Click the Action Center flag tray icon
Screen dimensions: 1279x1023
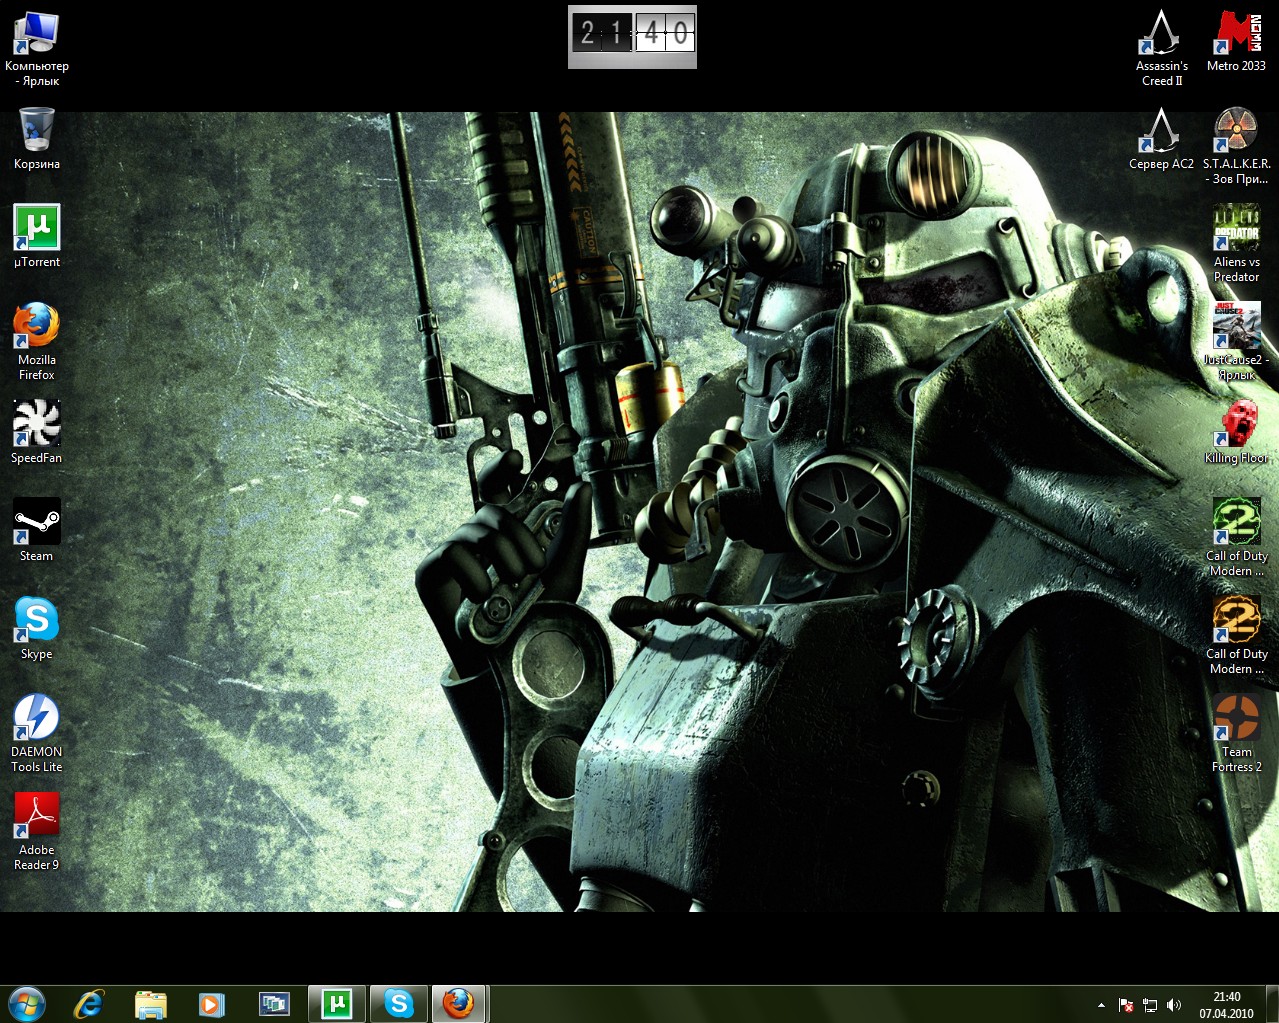[x=1126, y=1005]
